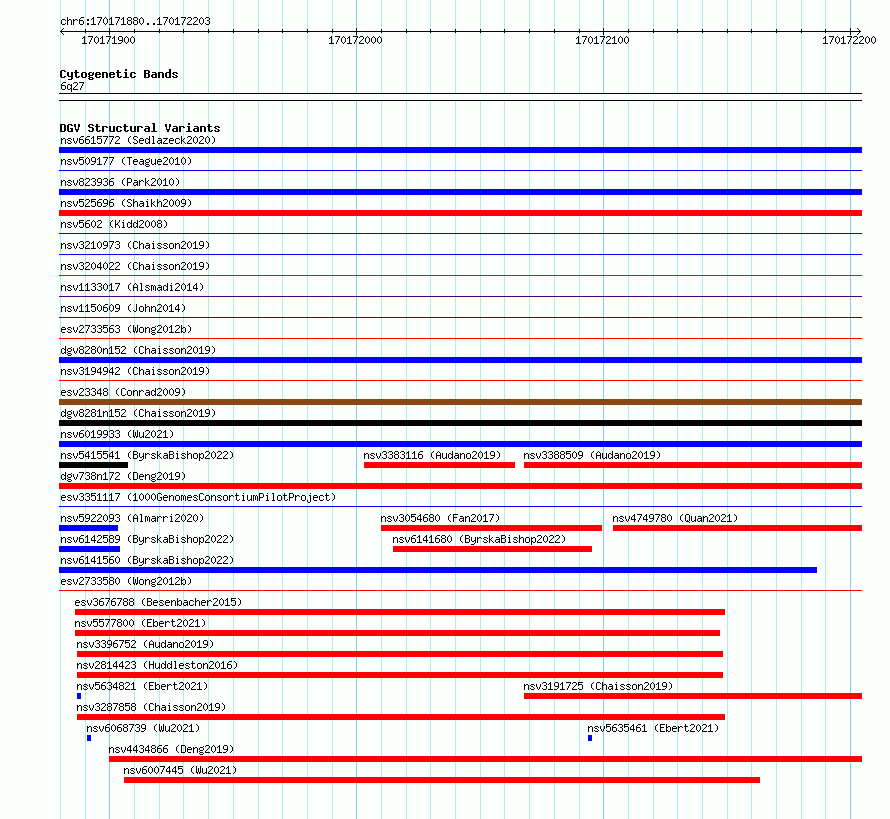Viewport: 890px width, 819px height.
Task: Open esv3351117 1000GenomesConsortiumPilotProject entry
Action: click(198, 497)
